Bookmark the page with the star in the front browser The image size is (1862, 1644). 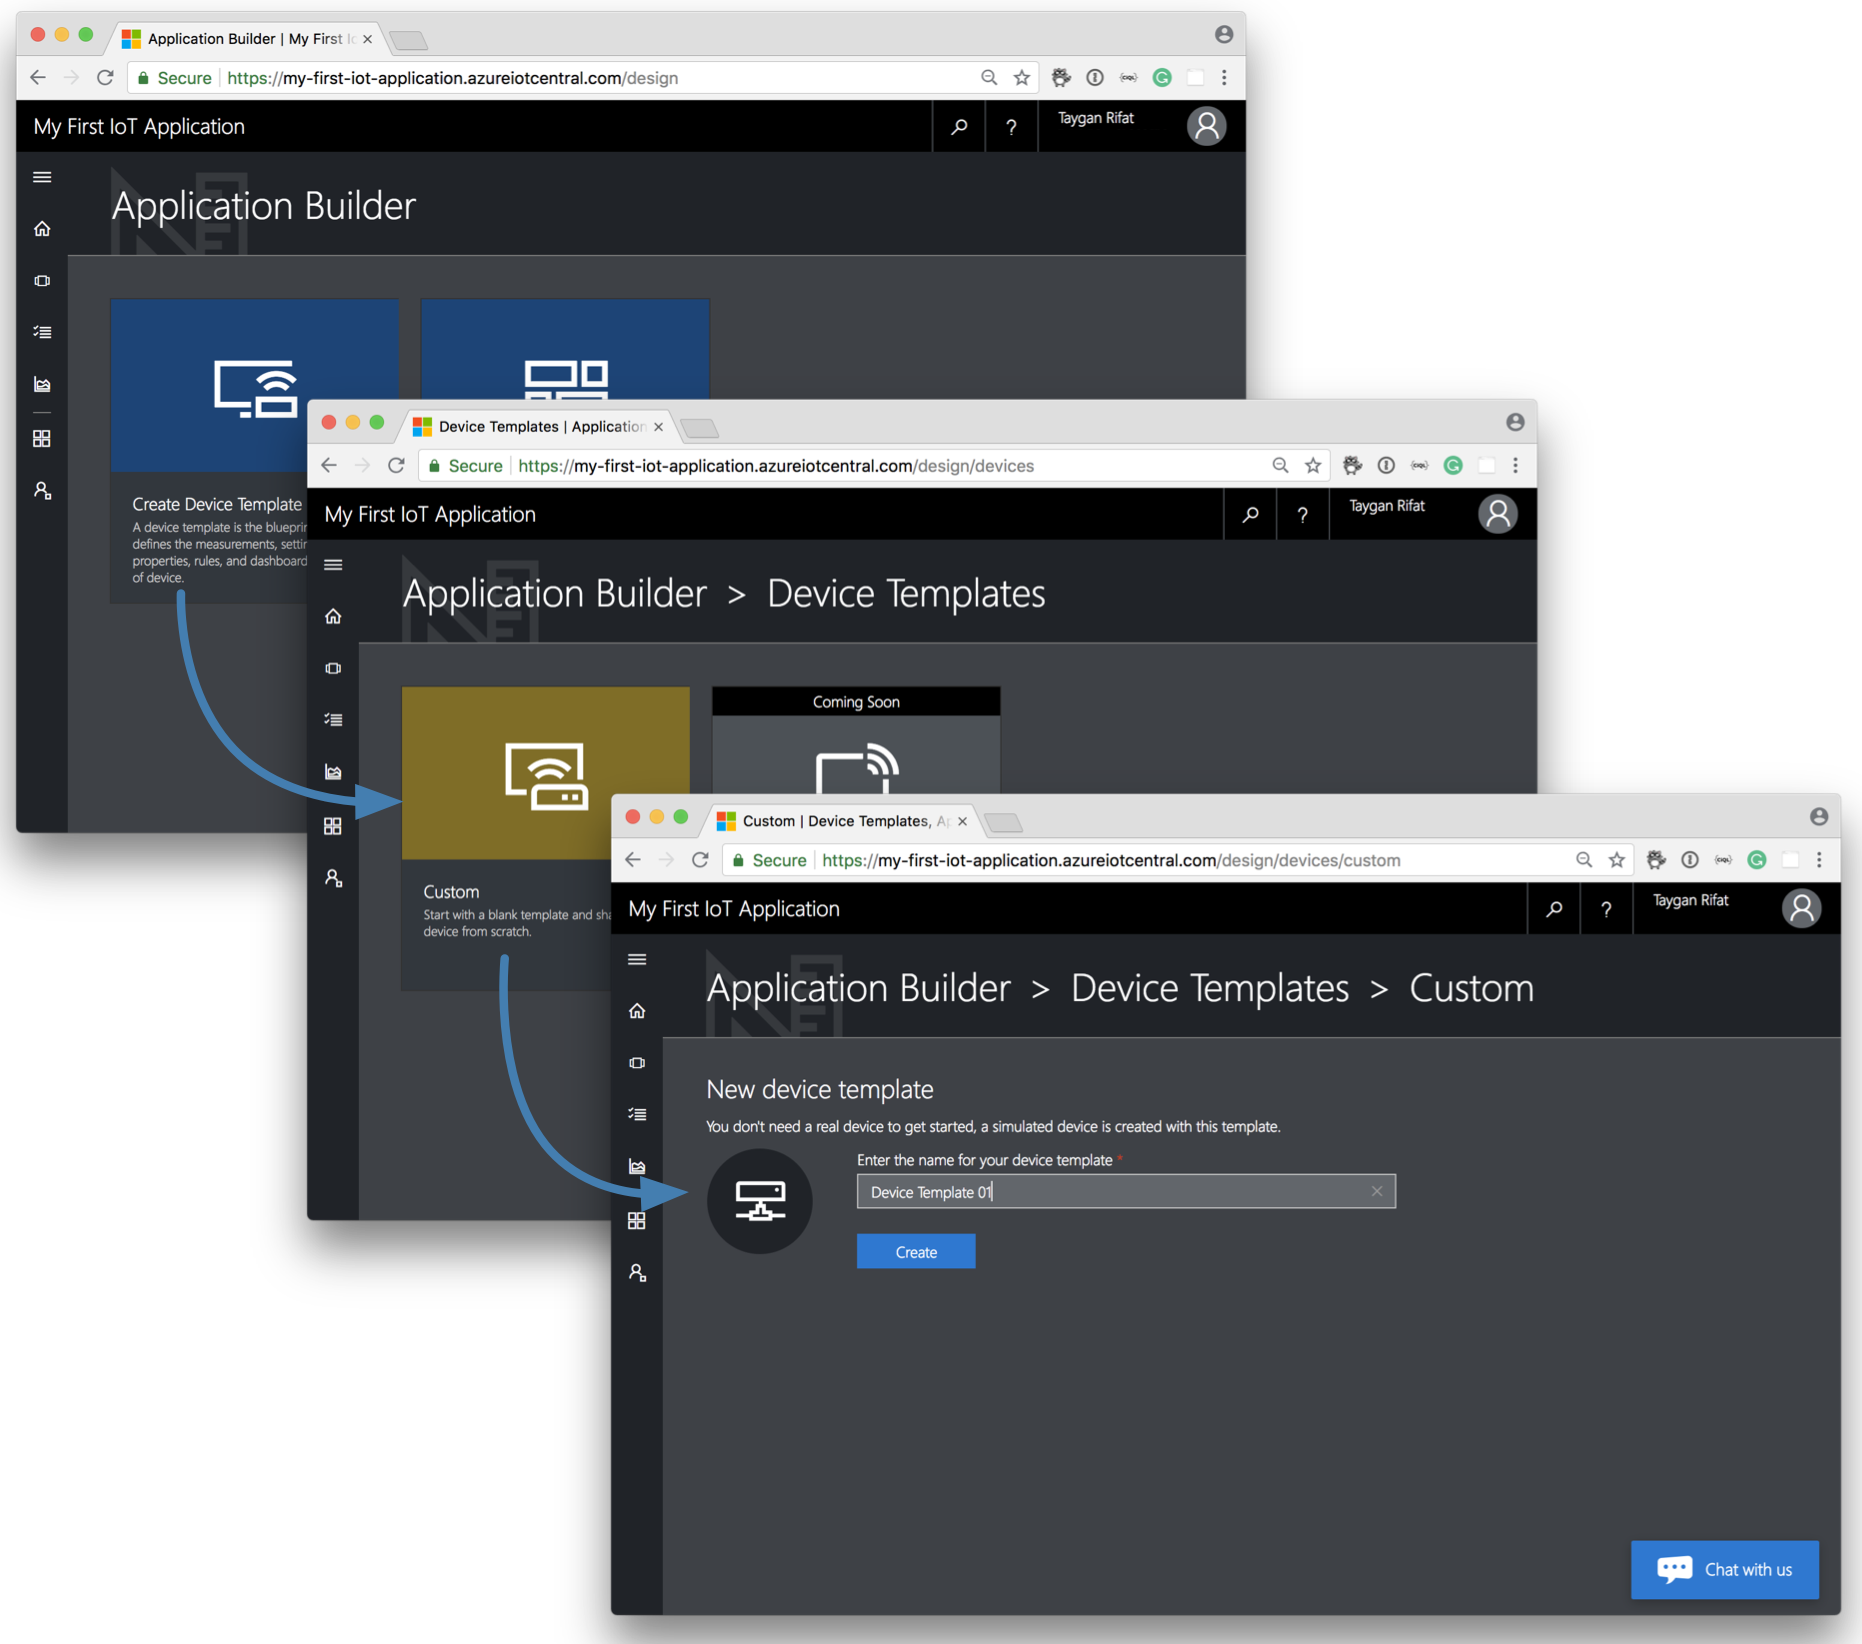click(1617, 860)
